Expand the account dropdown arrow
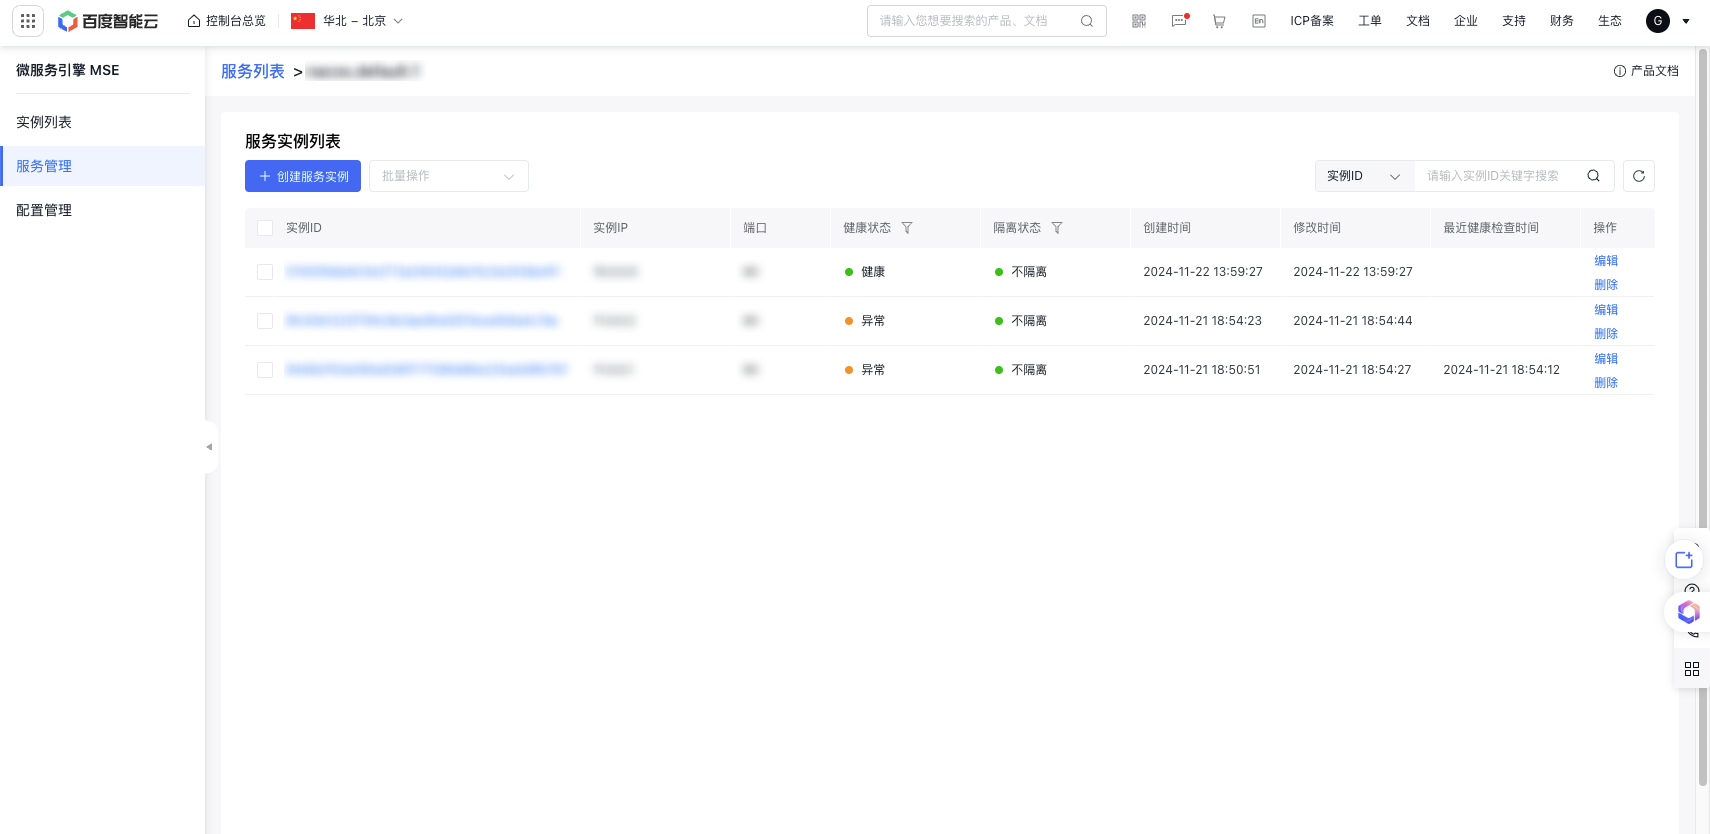Image resolution: width=1710 pixels, height=834 pixels. point(1686,21)
